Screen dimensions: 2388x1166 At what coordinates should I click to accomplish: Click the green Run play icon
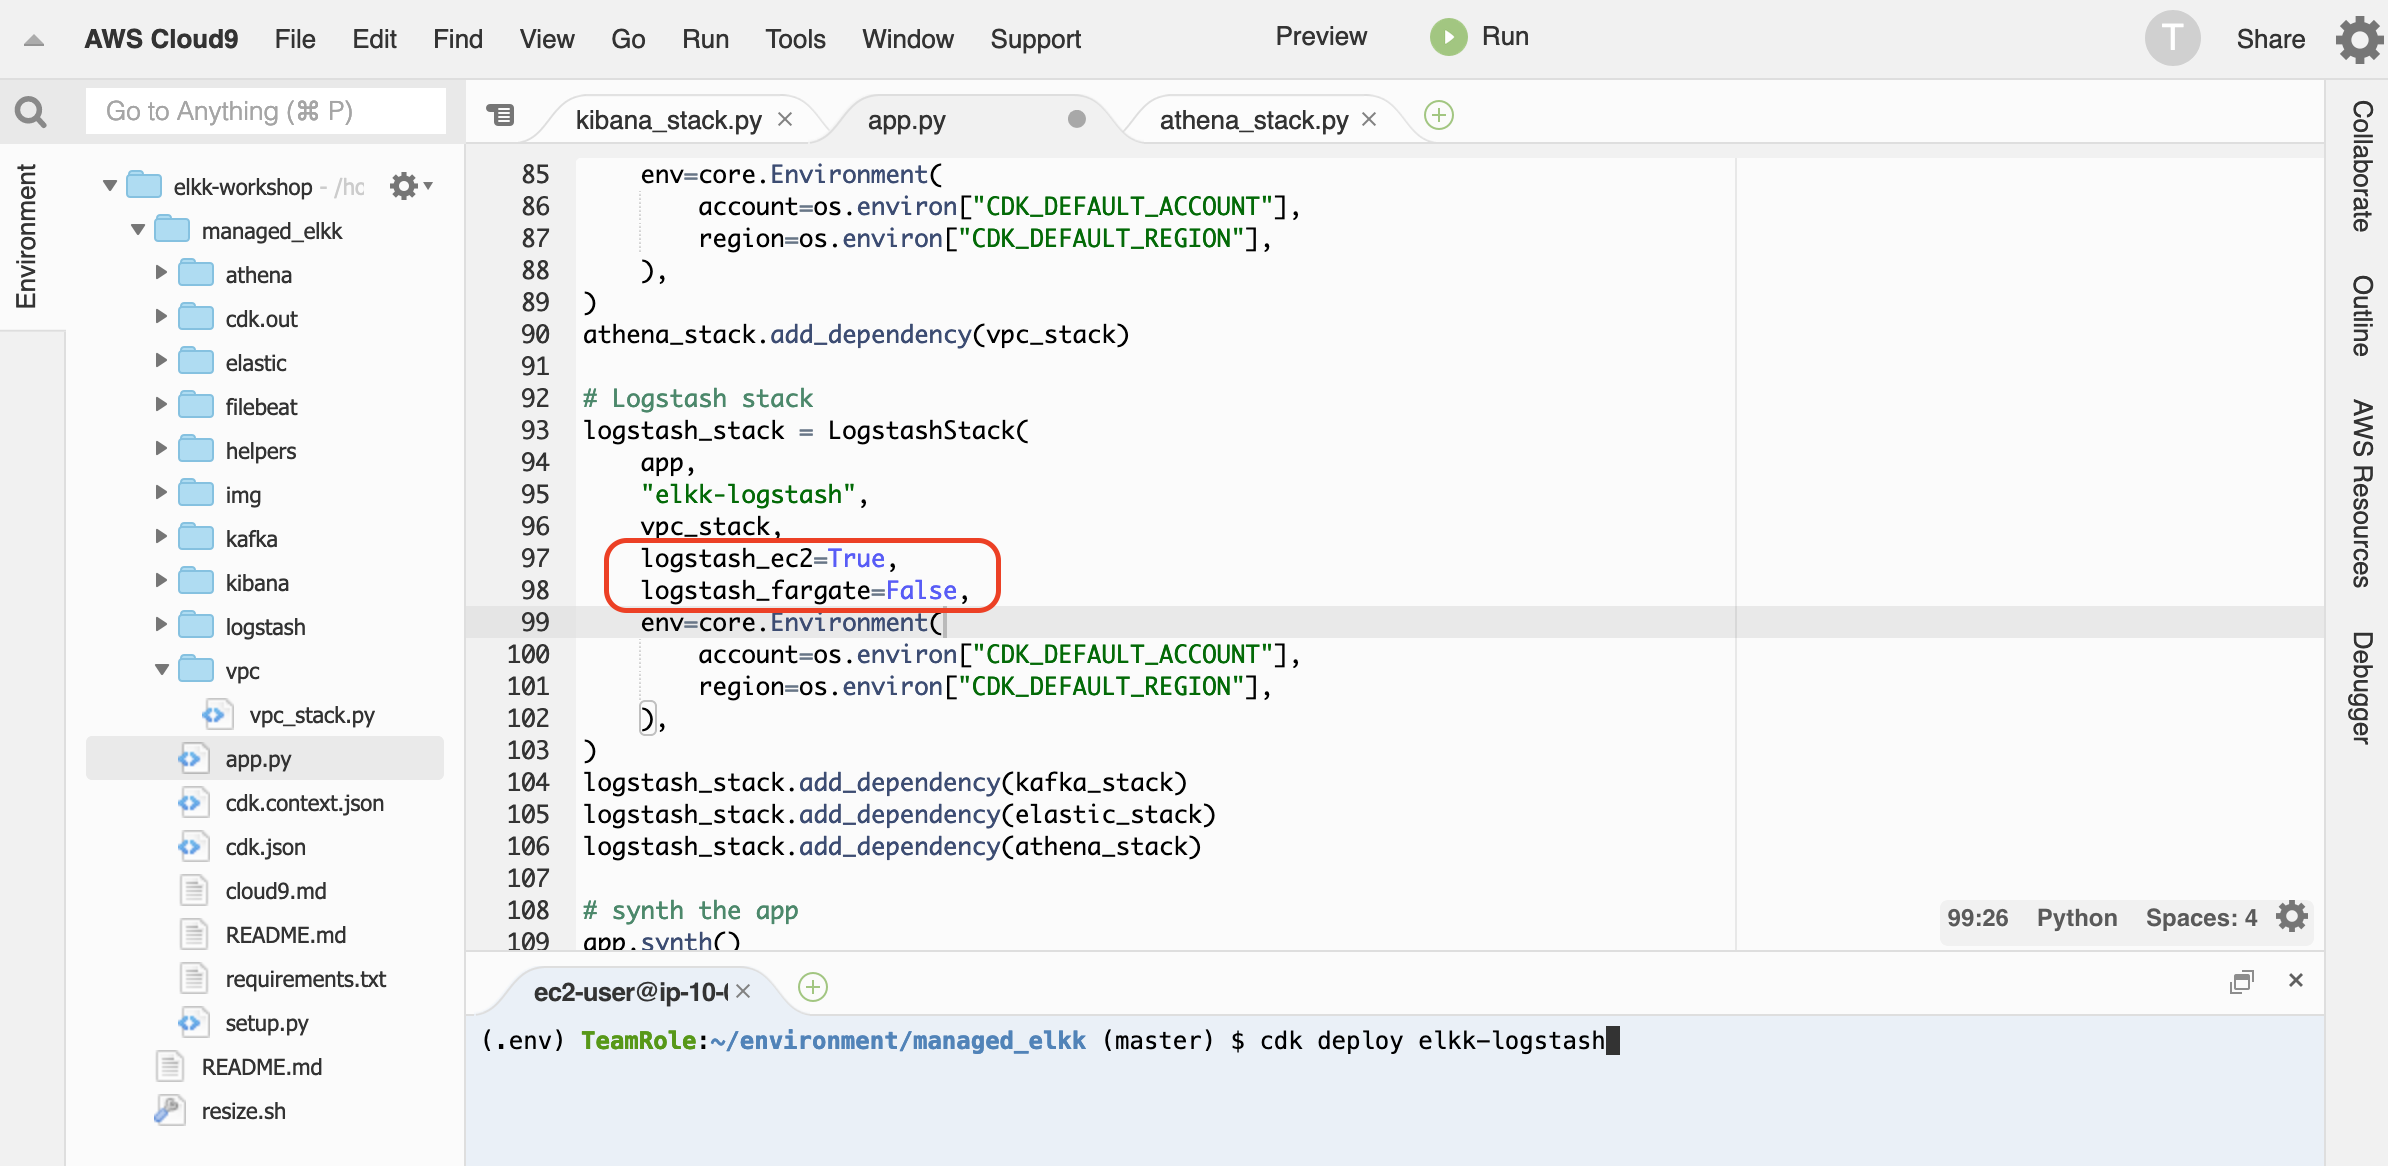(x=1448, y=37)
